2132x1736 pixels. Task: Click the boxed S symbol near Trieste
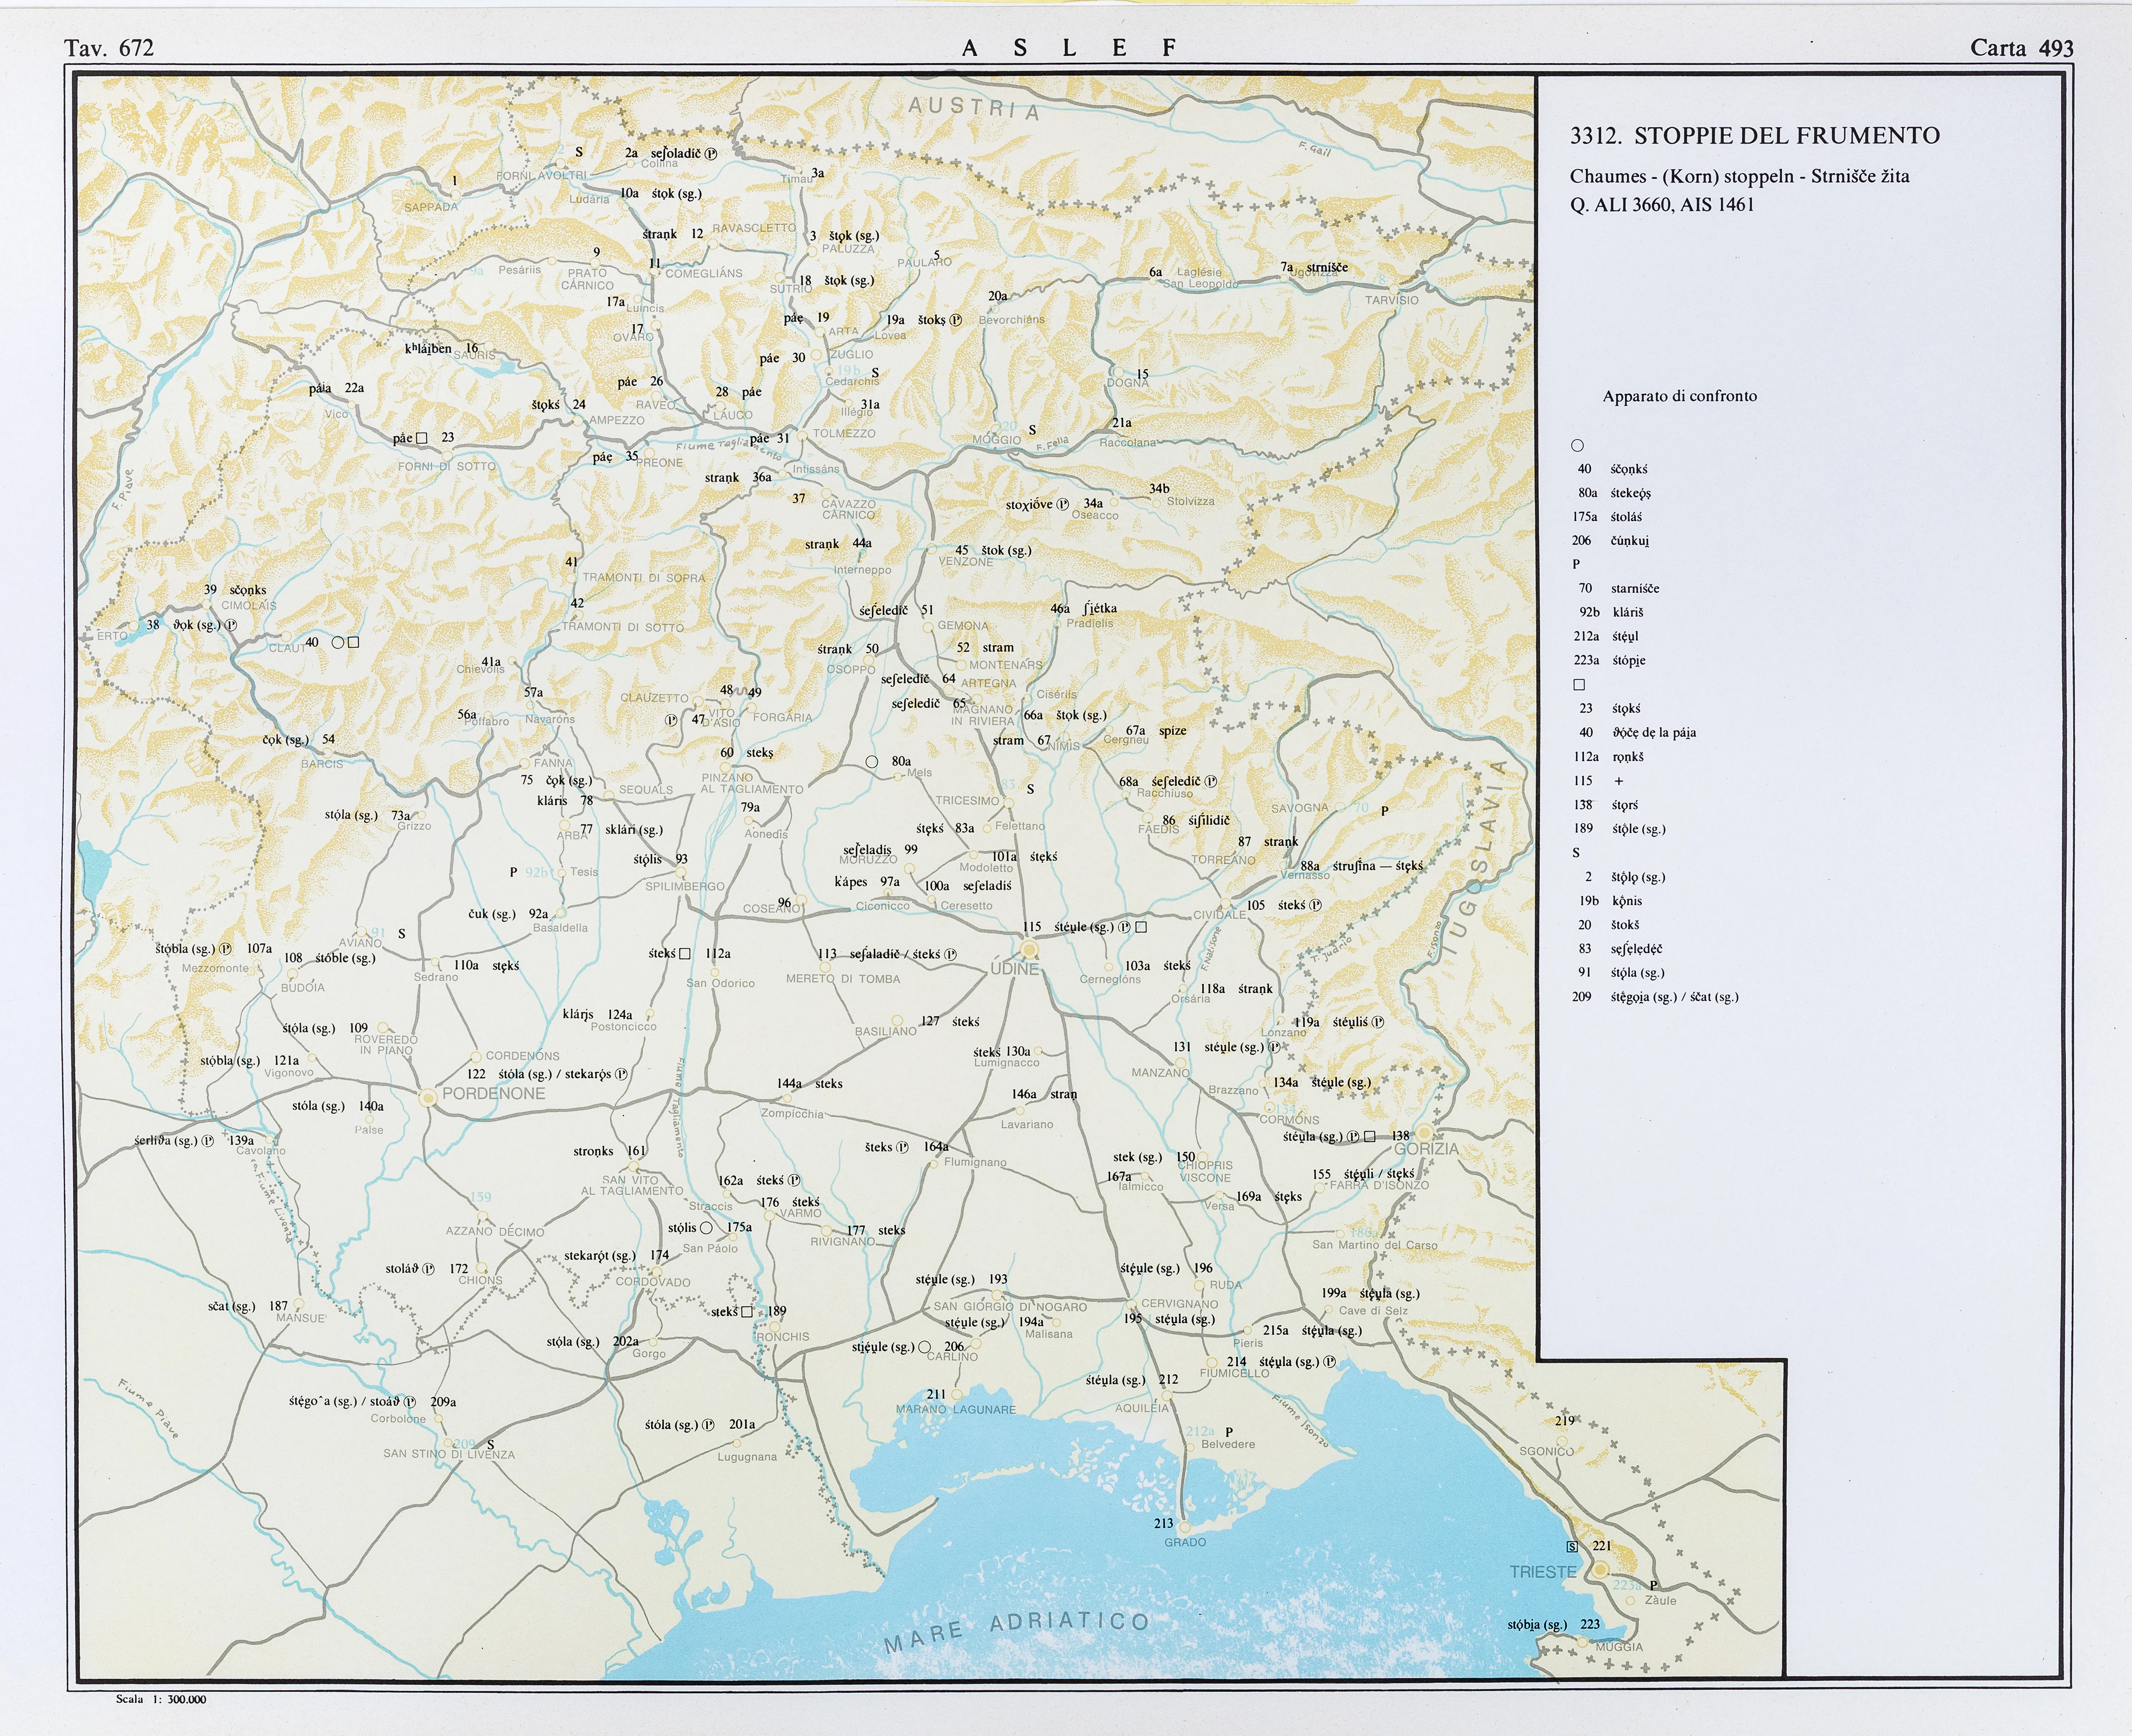click(1572, 1547)
